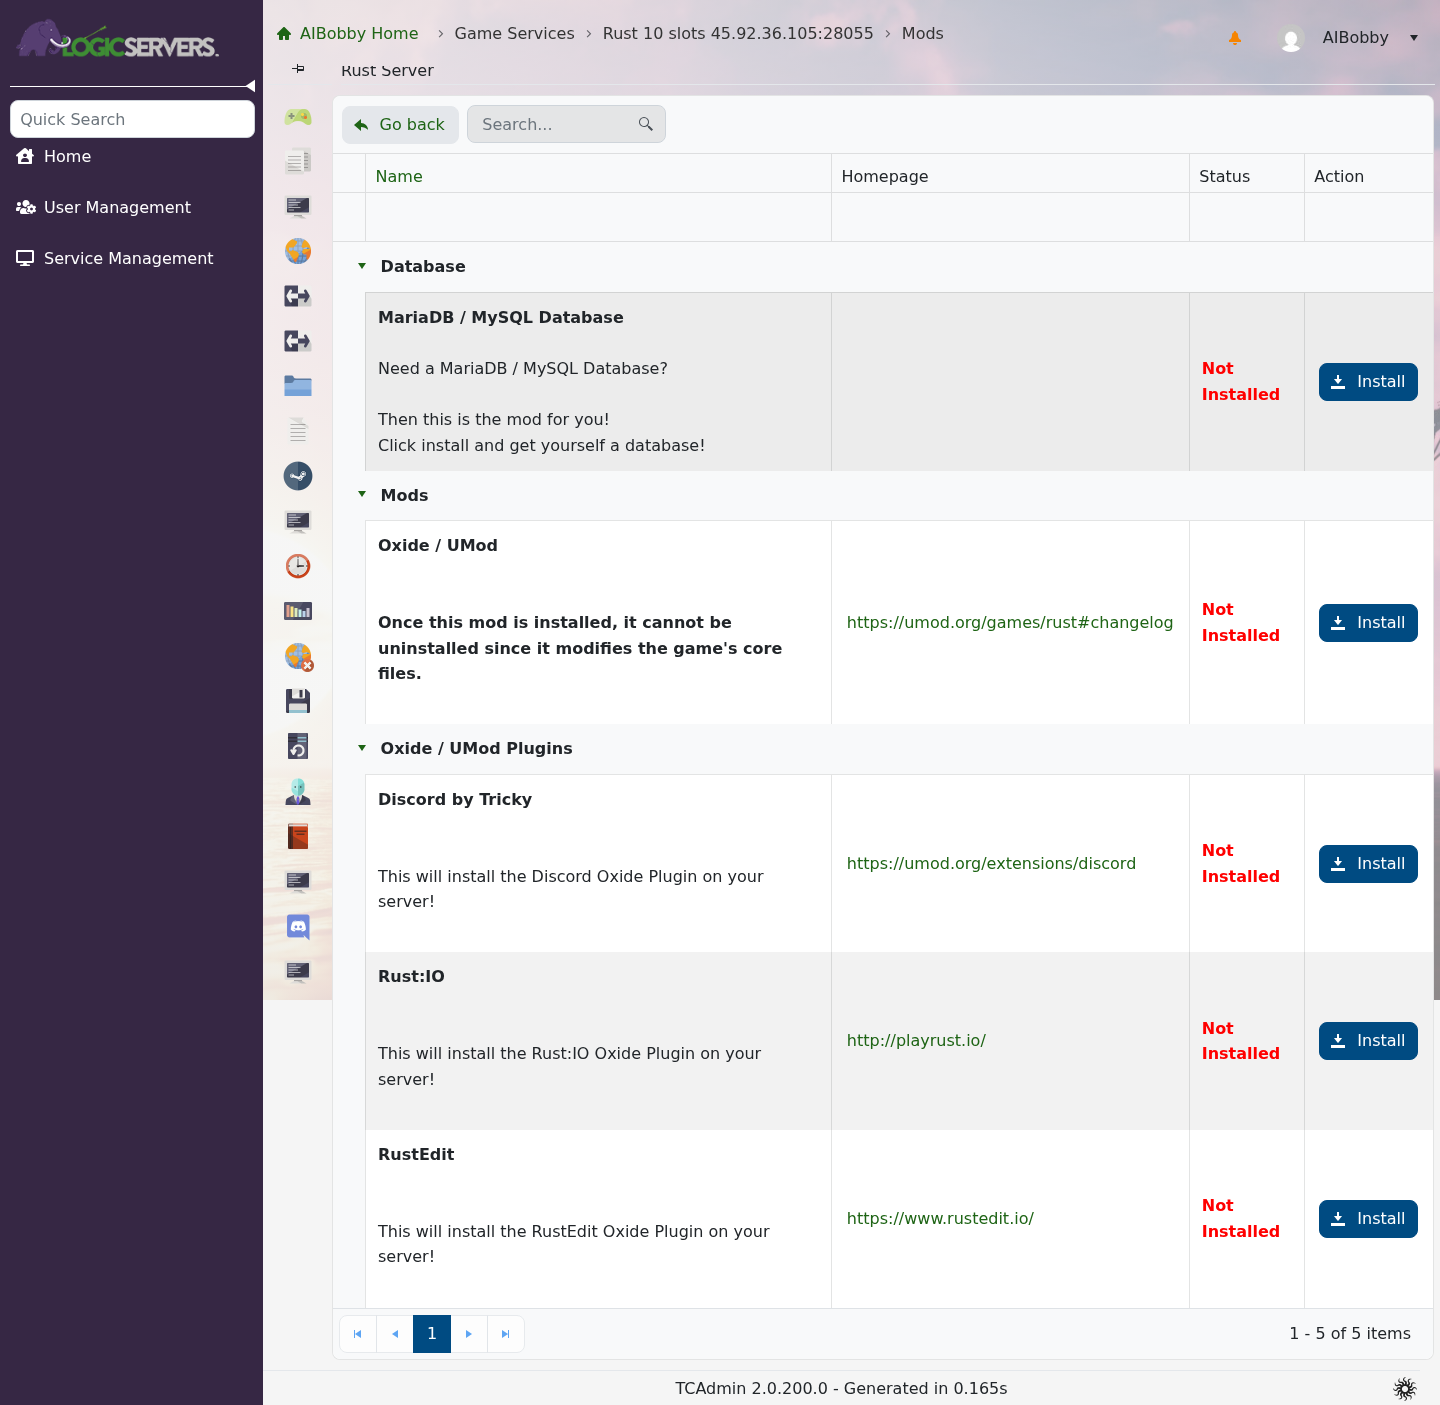Click the green gamepad icon in sidebar
The image size is (1440, 1405).
tap(298, 117)
